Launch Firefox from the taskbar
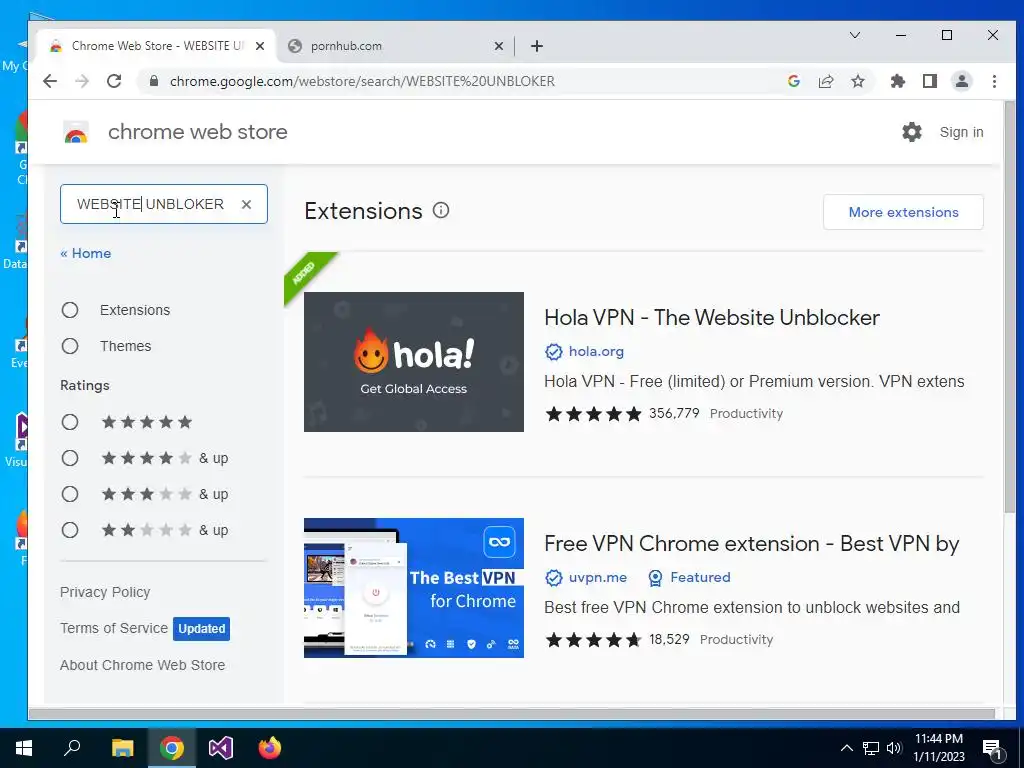1024x768 pixels. [270, 748]
